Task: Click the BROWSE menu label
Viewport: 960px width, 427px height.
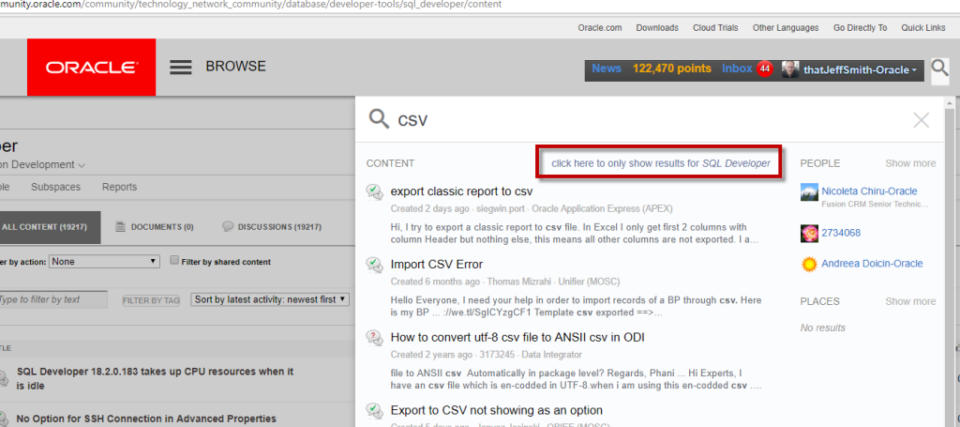Action: click(236, 66)
